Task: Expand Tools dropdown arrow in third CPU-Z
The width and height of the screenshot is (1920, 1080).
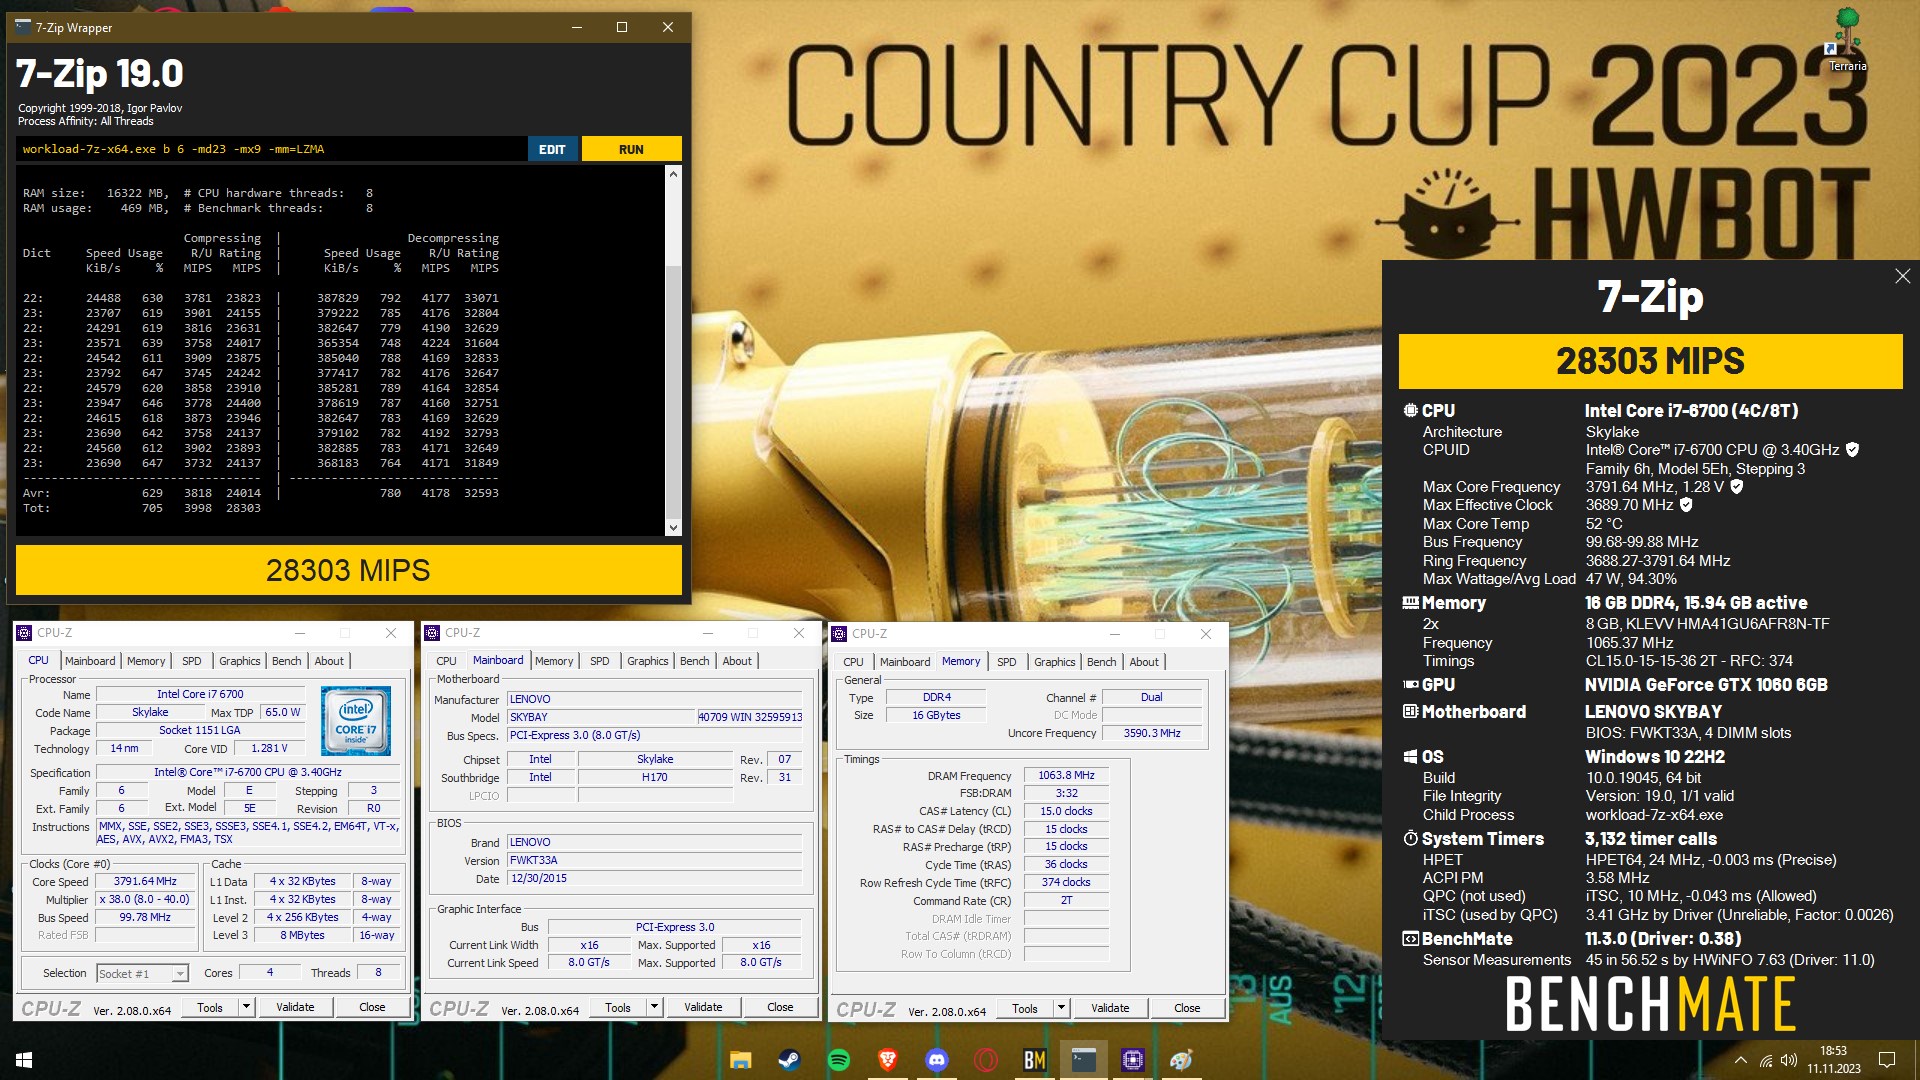Action: click(x=1061, y=1008)
